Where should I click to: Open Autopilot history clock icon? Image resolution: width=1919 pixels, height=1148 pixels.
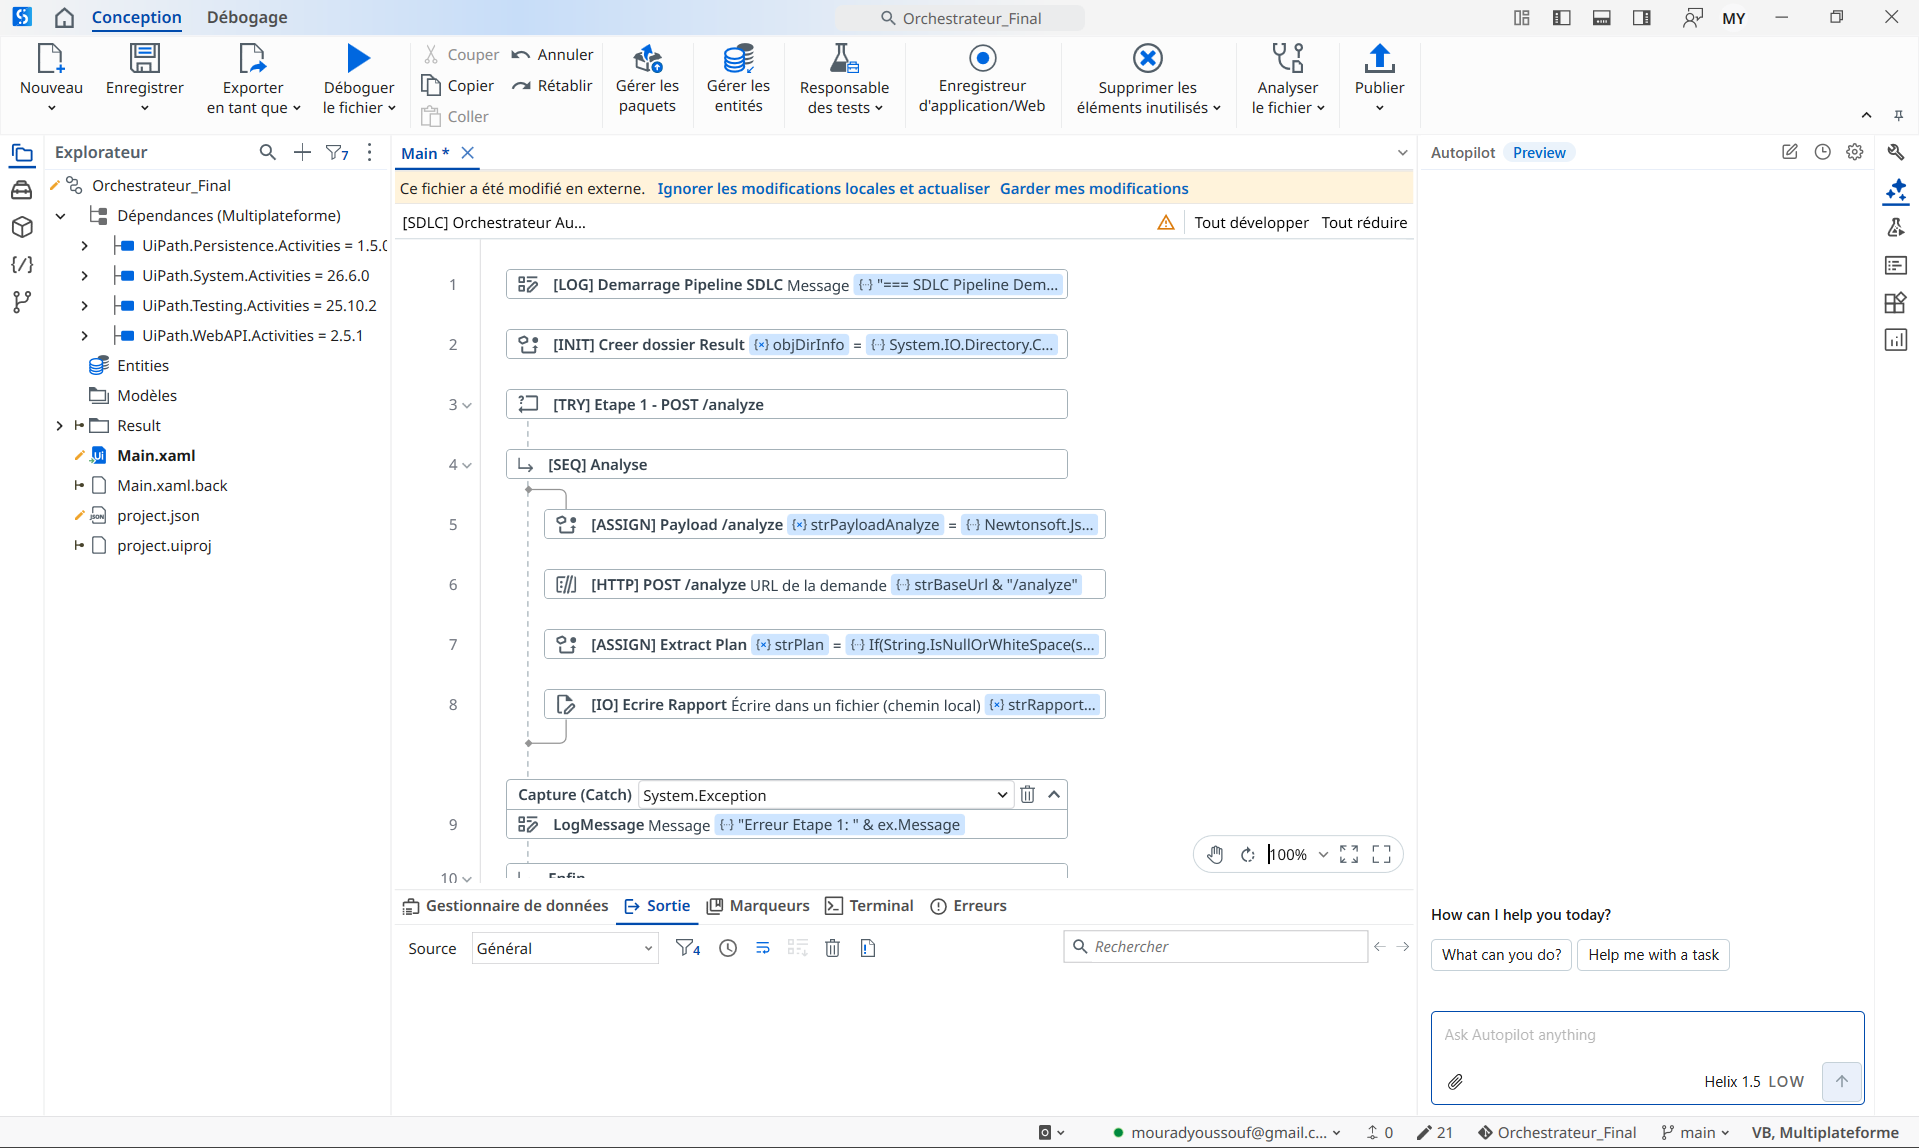(x=1823, y=152)
